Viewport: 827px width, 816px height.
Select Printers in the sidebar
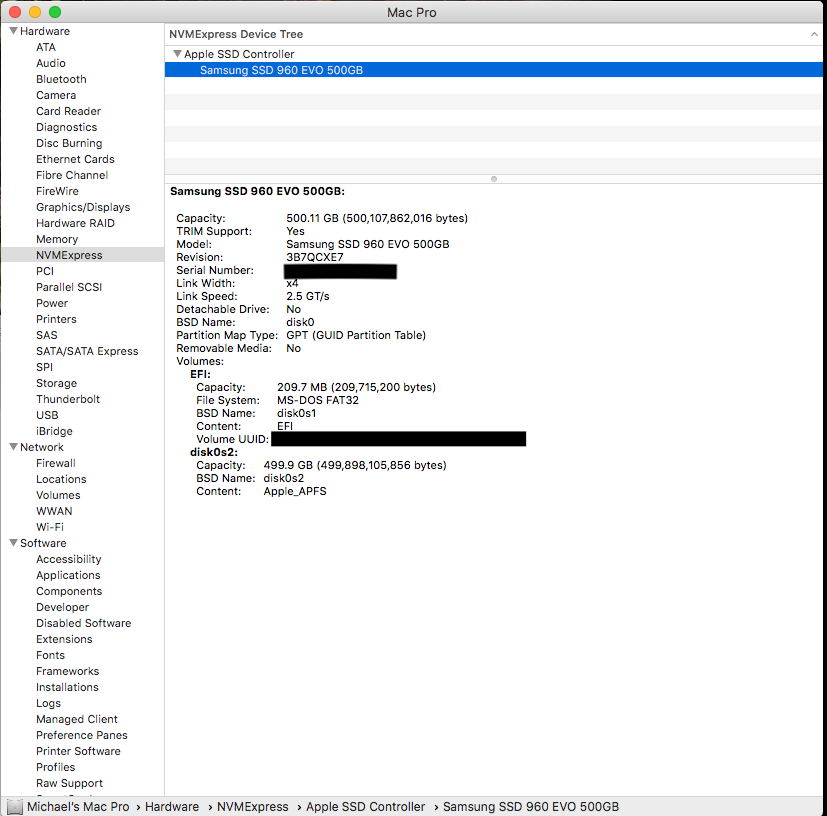[x=56, y=319]
